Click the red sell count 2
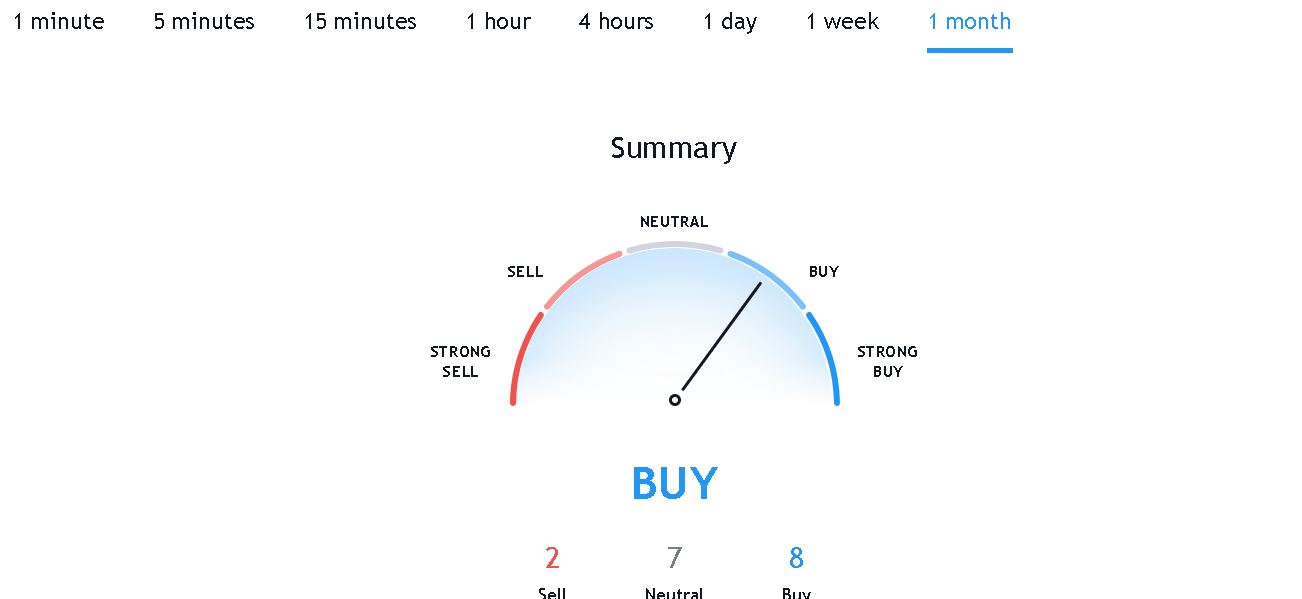This screenshot has height=599, width=1302. coord(552,558)
